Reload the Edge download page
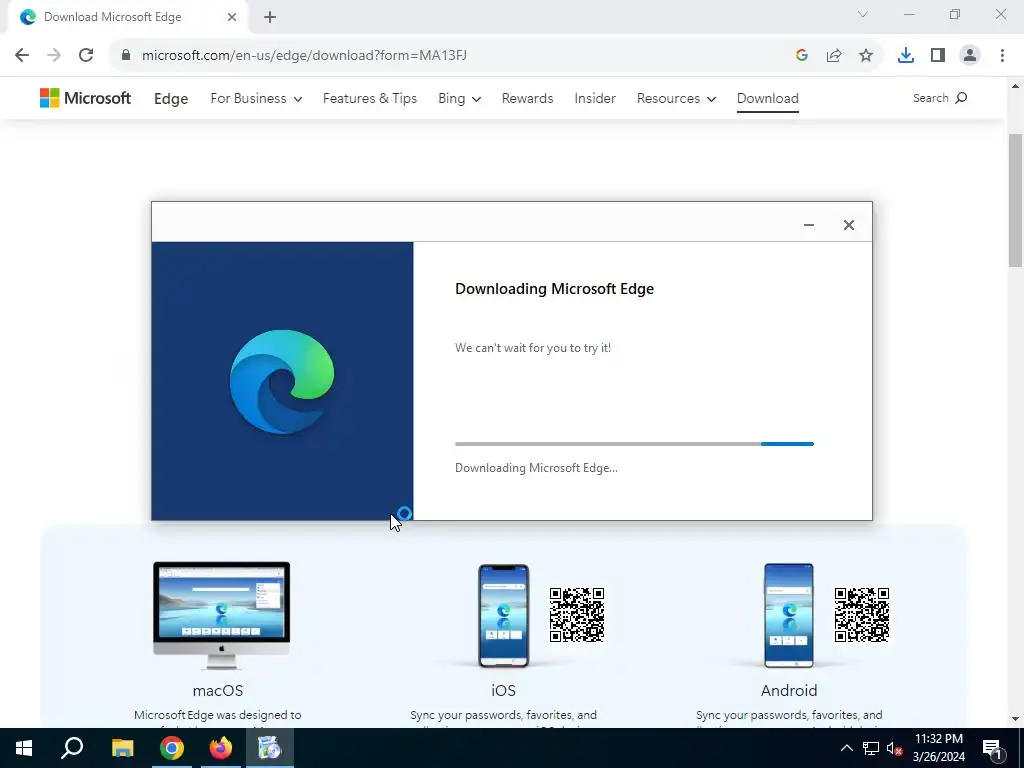The image size is (1024, 768). [x=86, y=56]
